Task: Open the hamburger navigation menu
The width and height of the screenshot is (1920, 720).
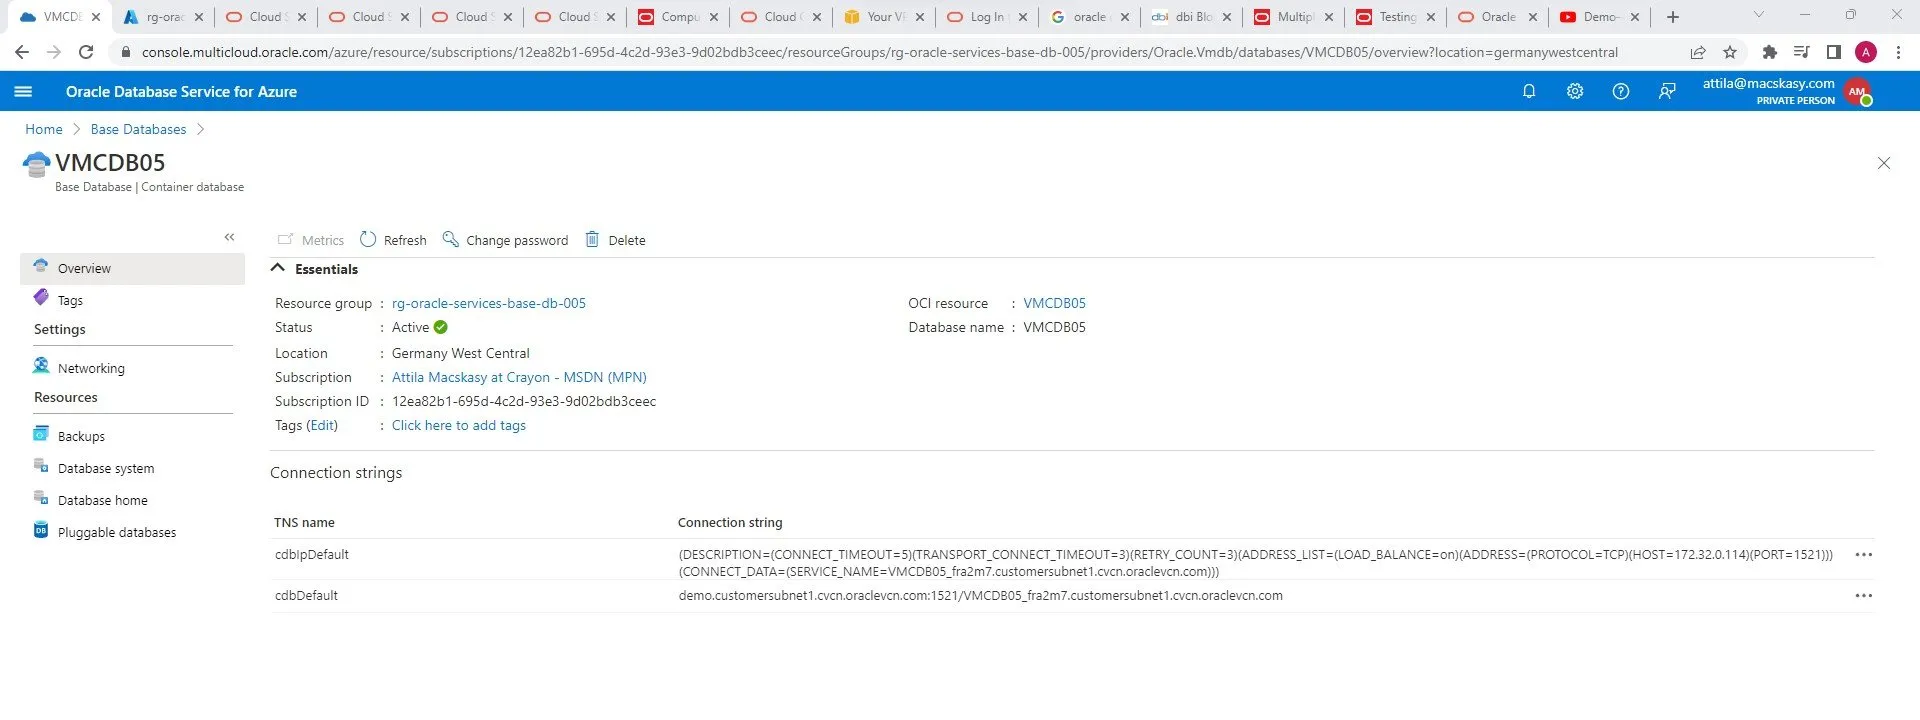Action: [x=23, y=91]
